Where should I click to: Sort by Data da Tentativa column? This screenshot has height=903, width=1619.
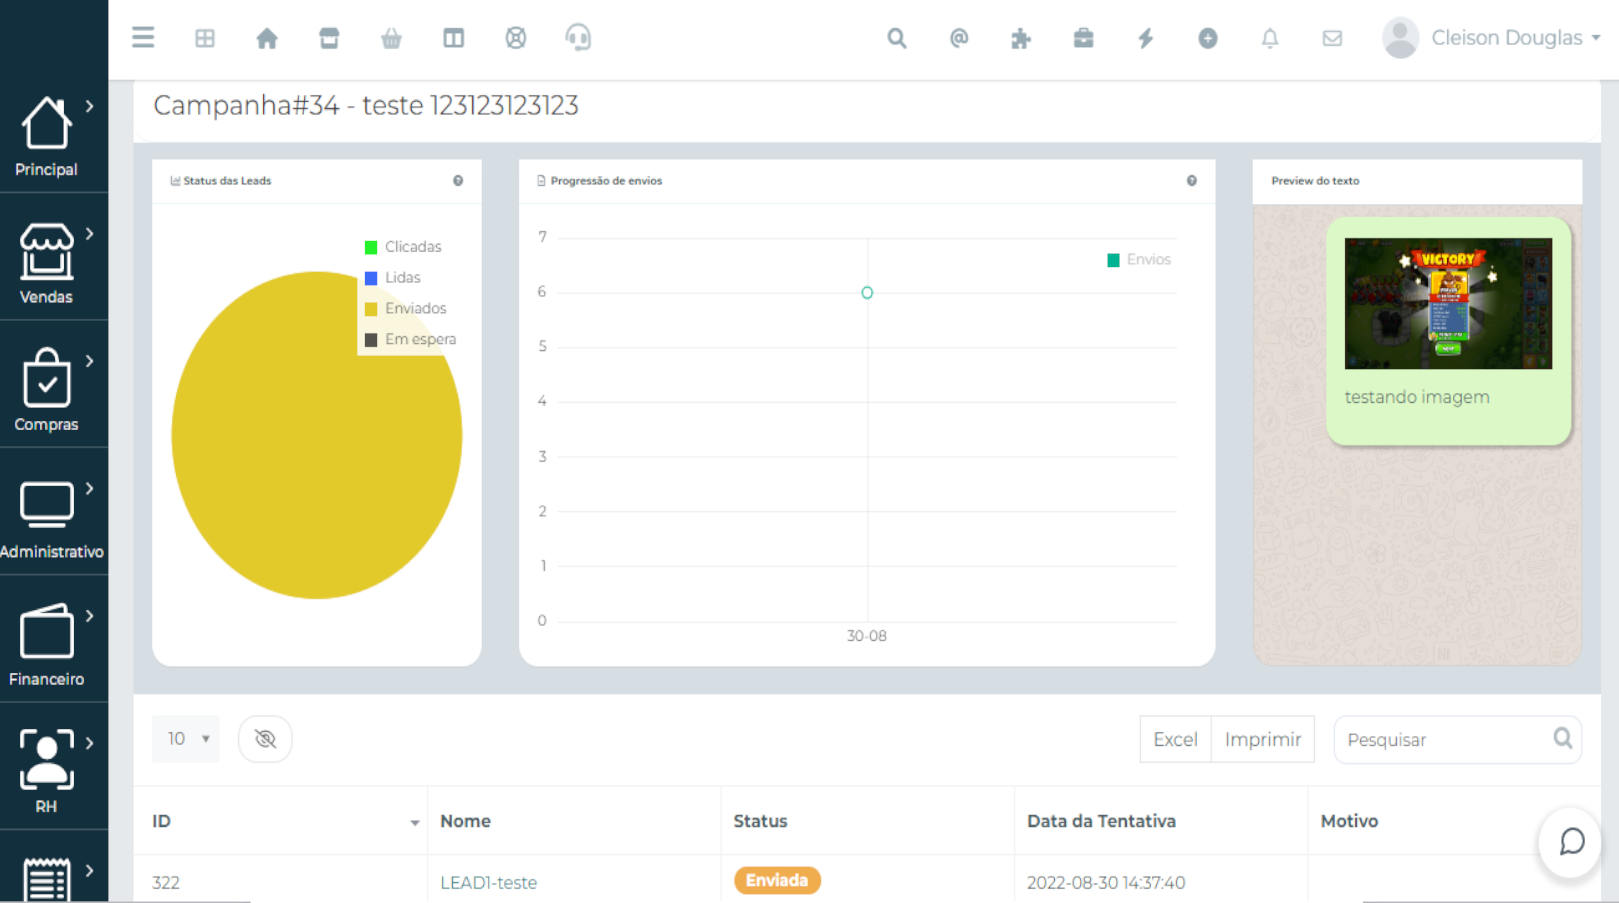click(x=1161, y=821)
